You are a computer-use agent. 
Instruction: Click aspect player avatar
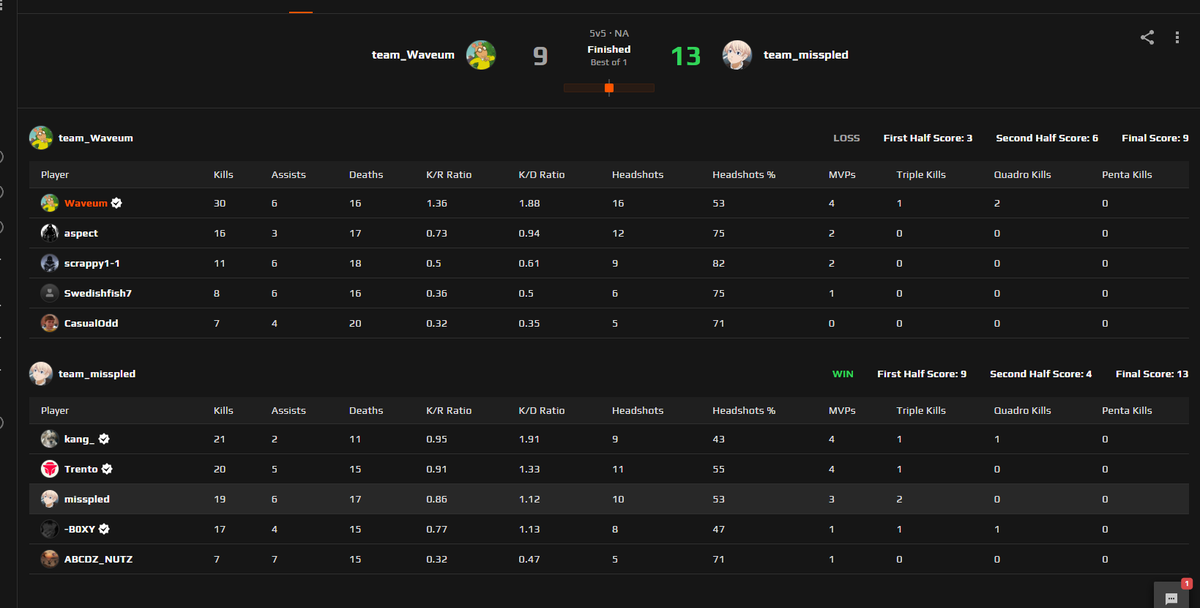click(49, 233)
